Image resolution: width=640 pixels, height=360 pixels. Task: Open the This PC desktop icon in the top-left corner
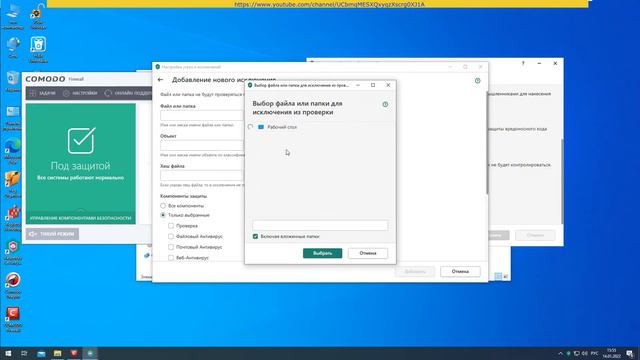point(13,16)
